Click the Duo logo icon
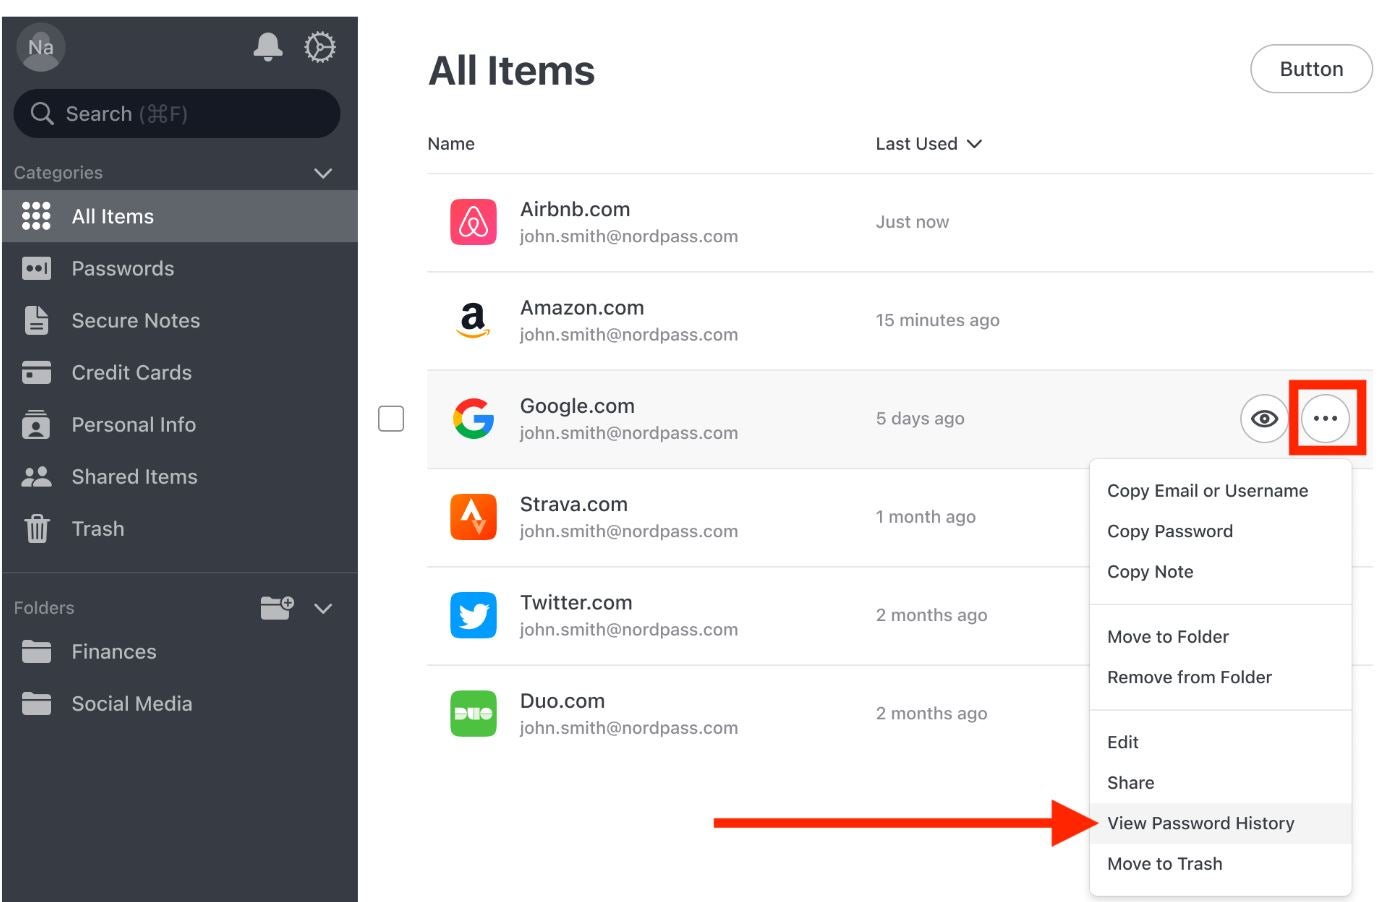This screenshot has height=902, width=1389. (x=473, y=713)
